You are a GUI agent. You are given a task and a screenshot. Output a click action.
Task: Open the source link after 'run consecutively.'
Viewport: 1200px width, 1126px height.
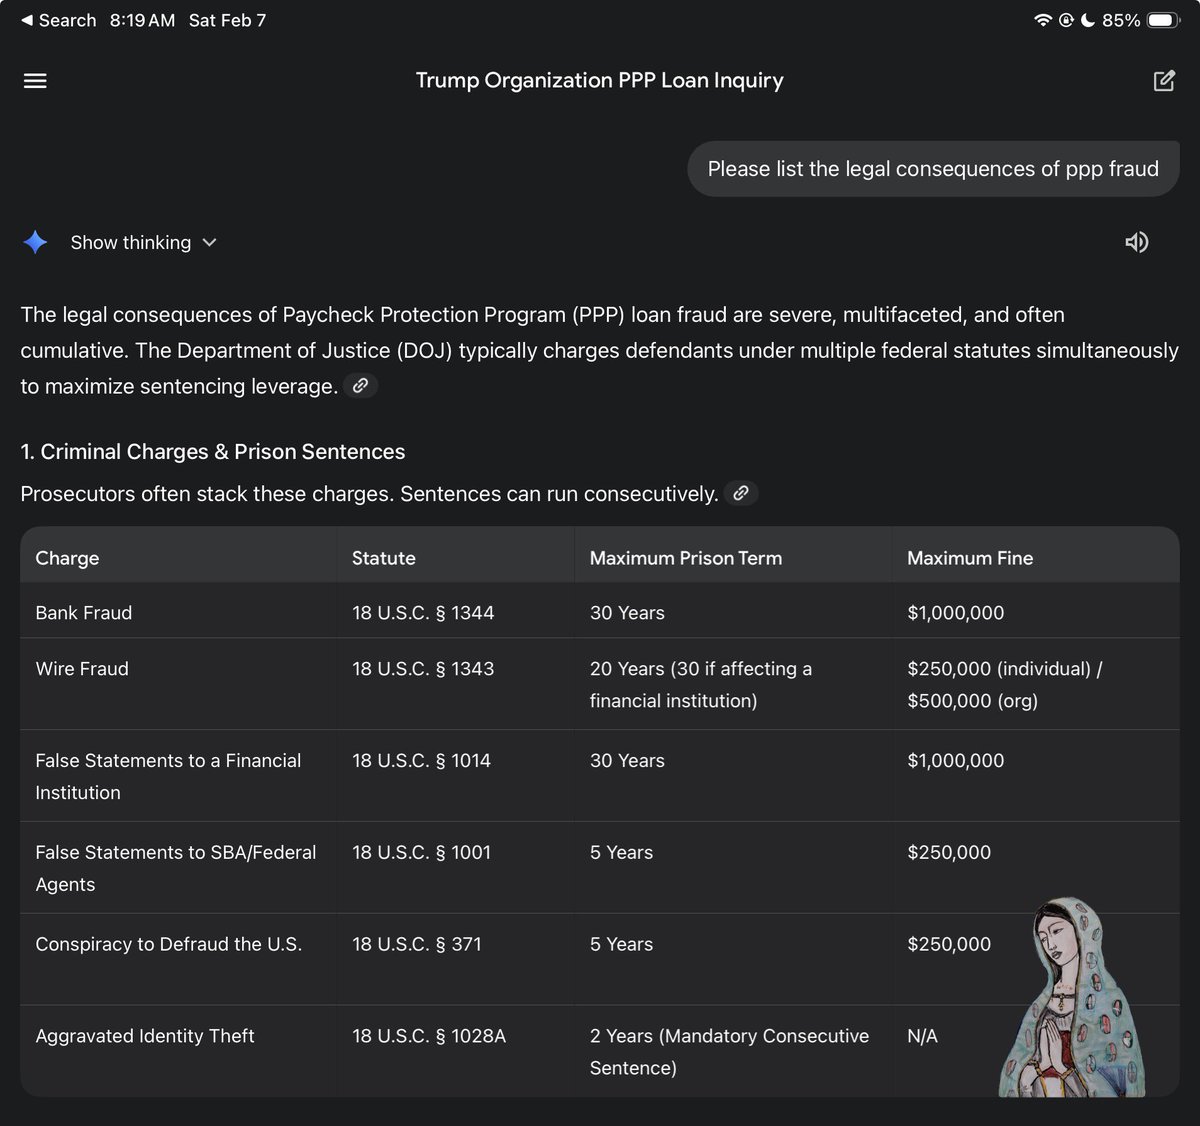(741, 494)
